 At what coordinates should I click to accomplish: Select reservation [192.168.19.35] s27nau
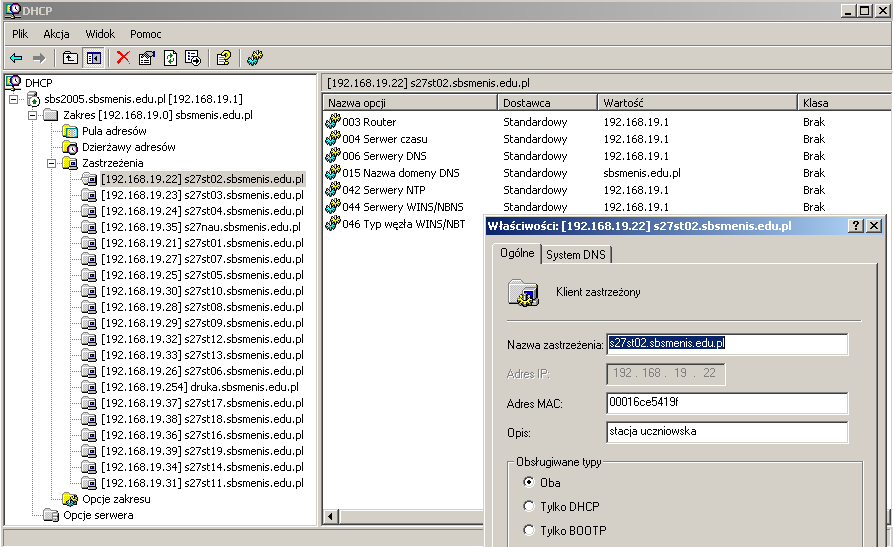[200, 227]
